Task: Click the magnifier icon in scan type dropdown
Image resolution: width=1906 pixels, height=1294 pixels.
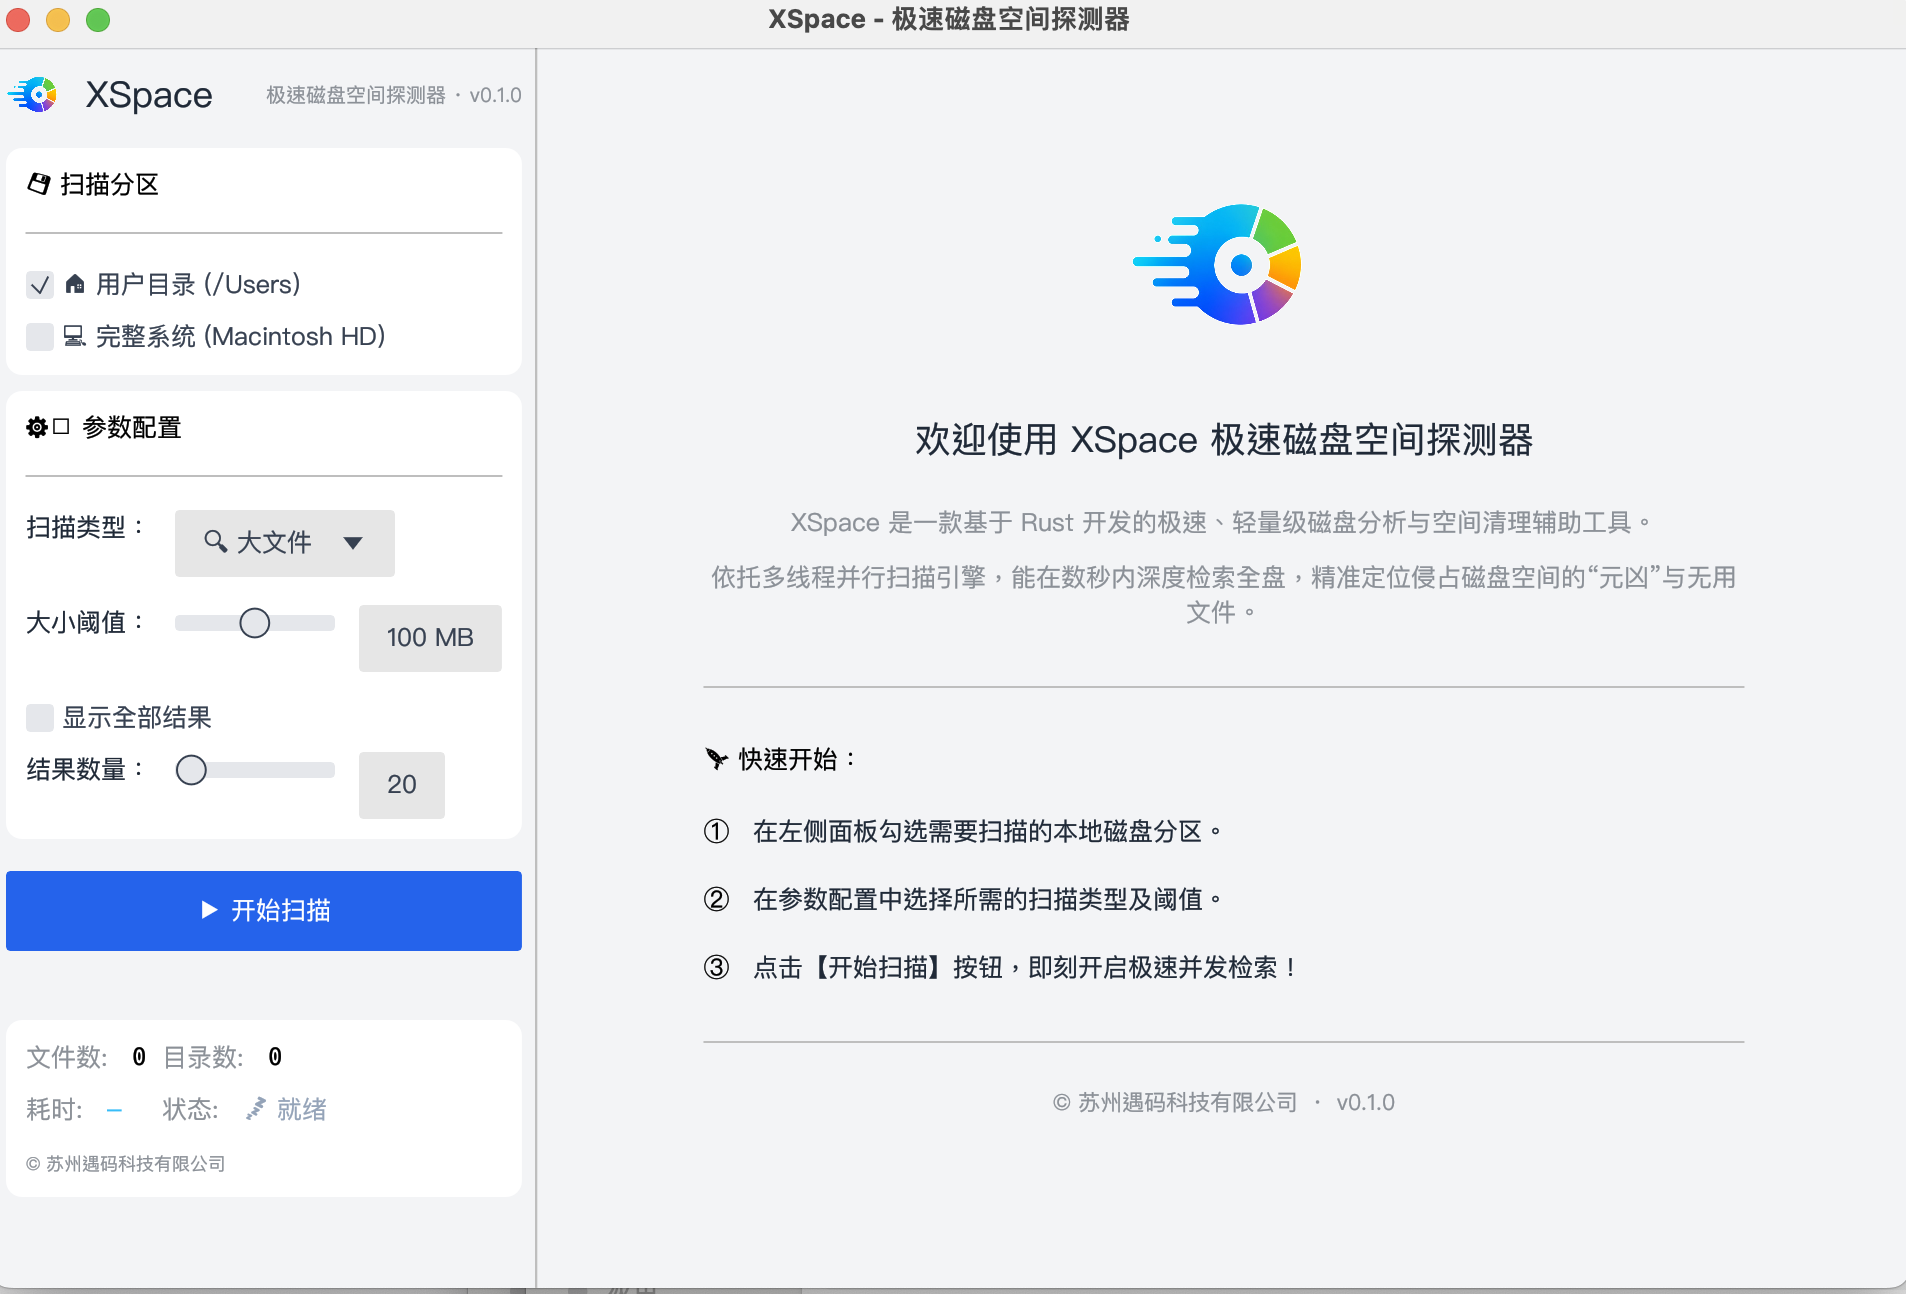Action: [215, 541]
